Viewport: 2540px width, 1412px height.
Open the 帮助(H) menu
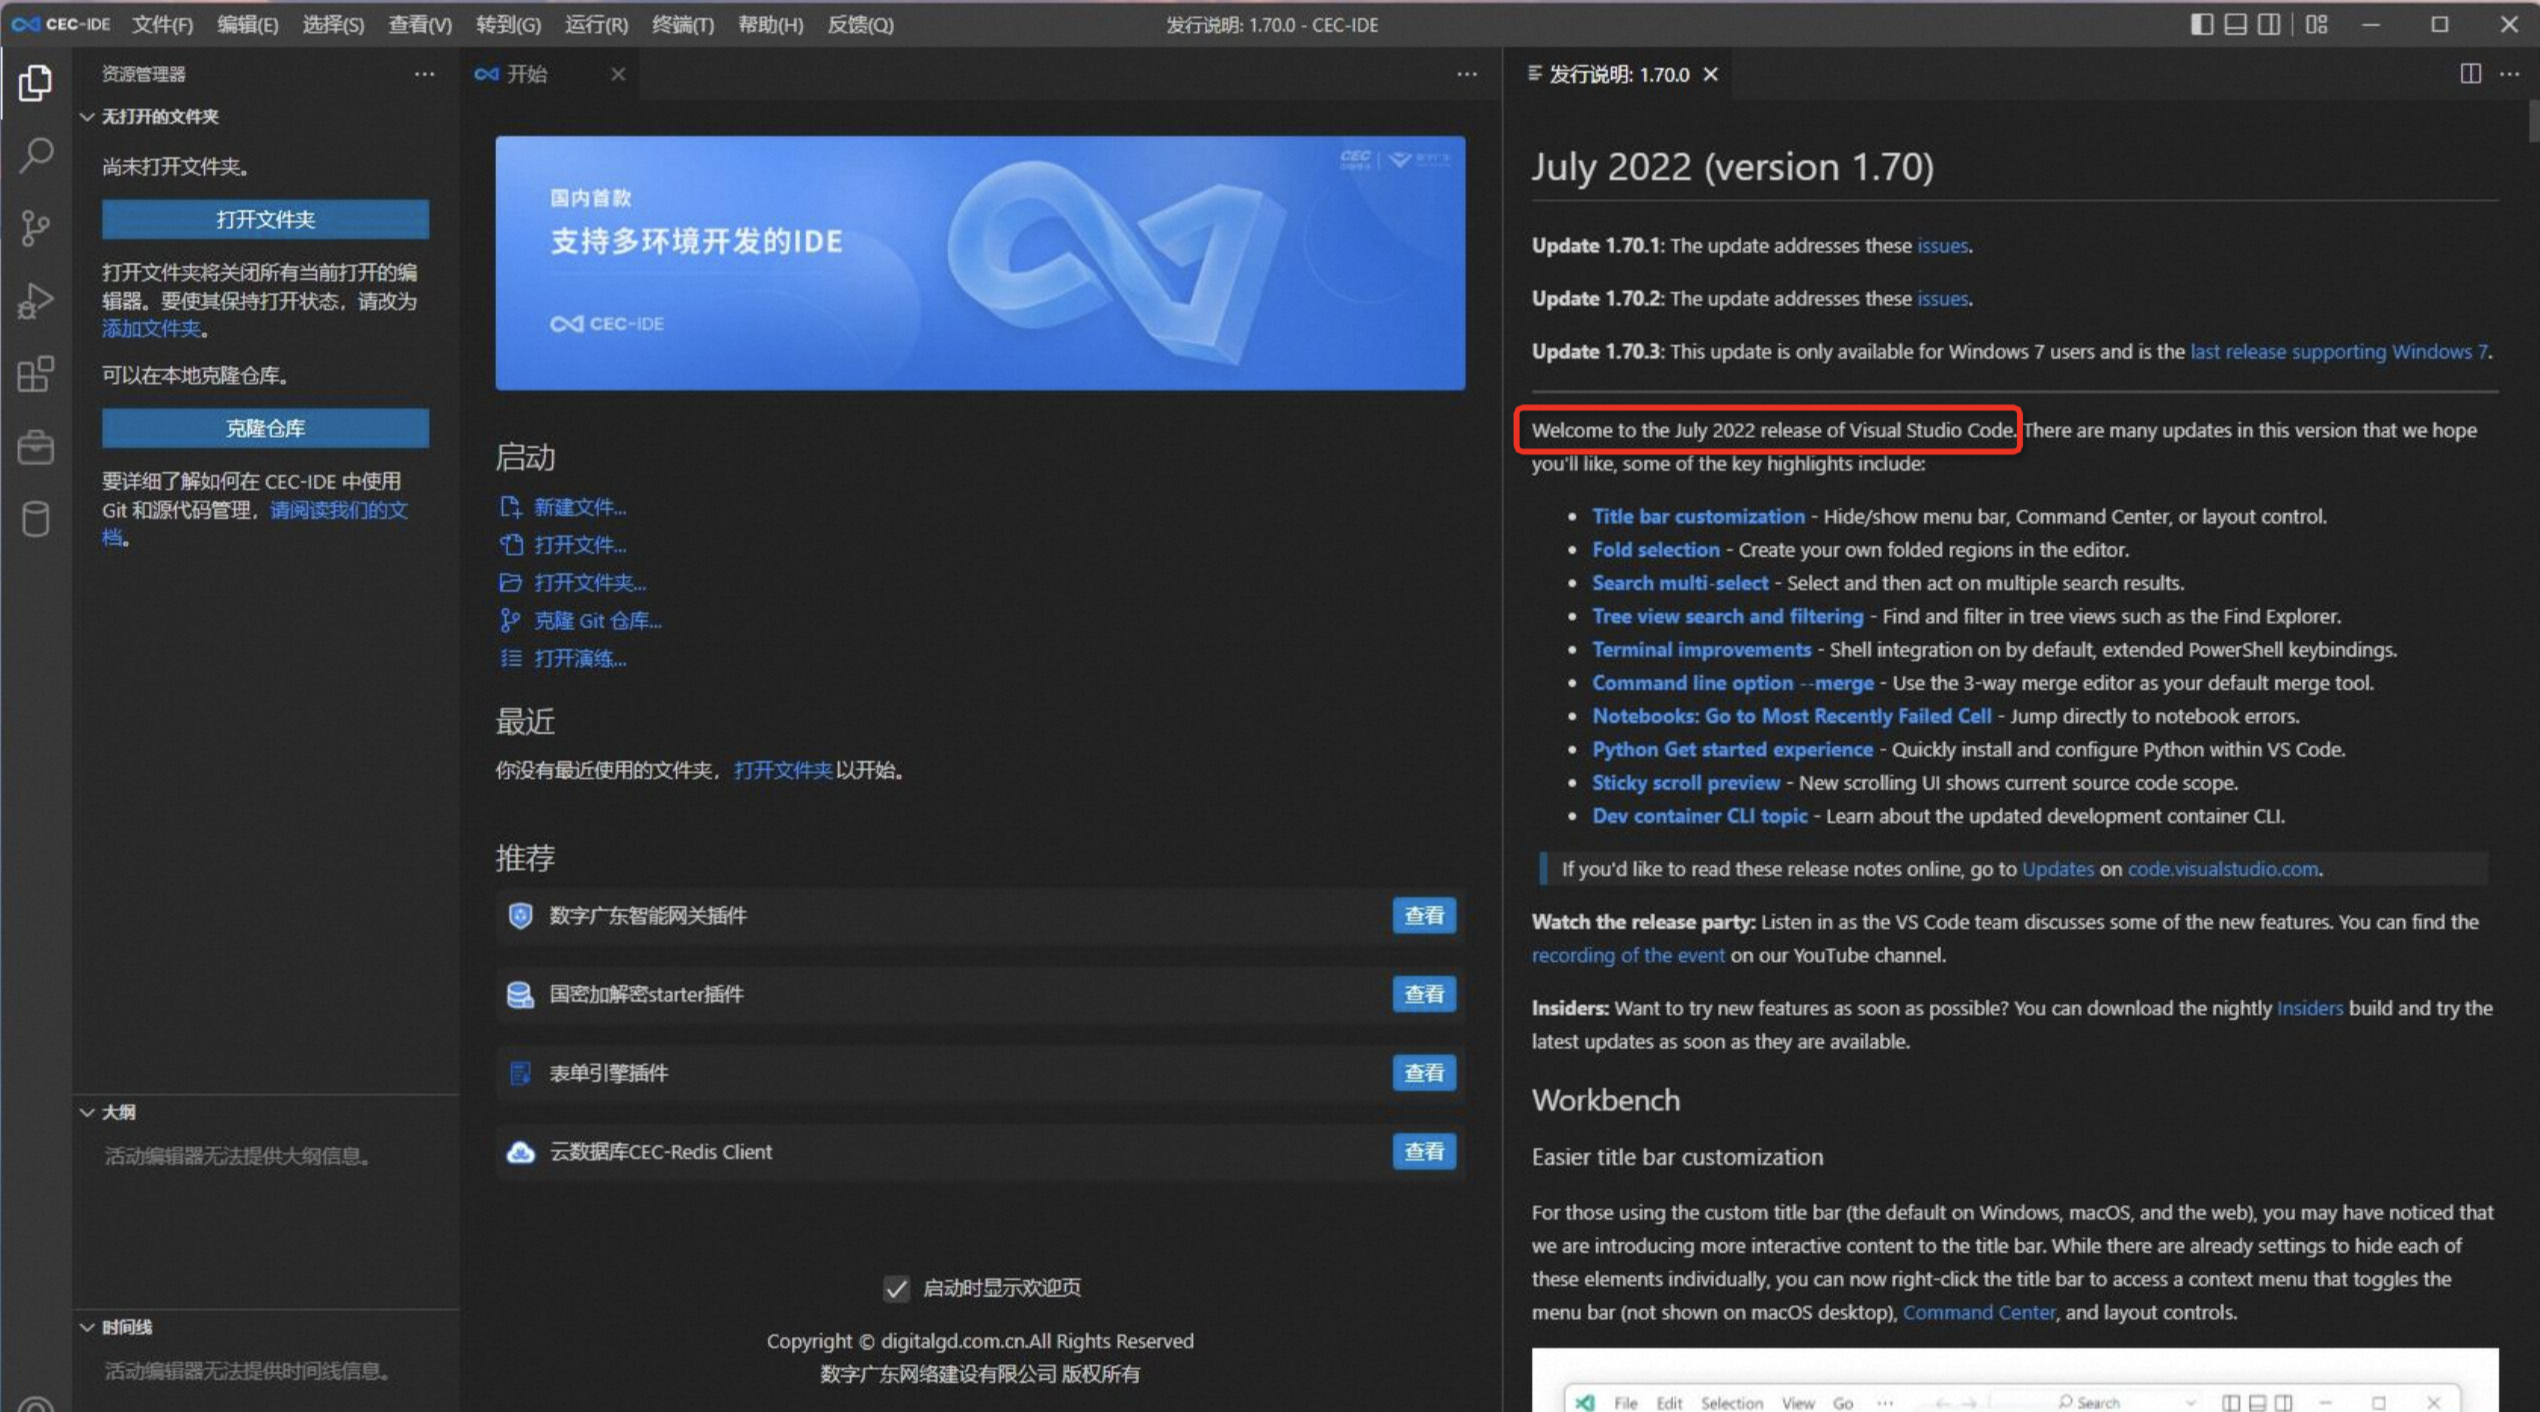(770, 24)
